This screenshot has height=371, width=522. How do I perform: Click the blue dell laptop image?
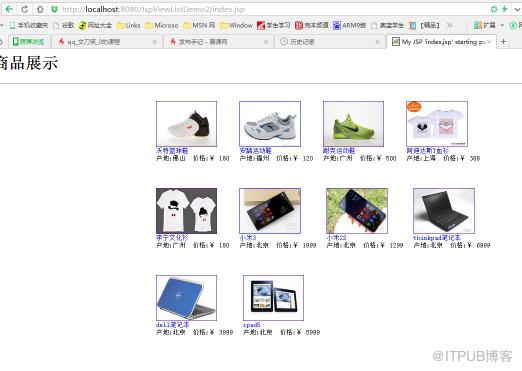coord(186,298)
